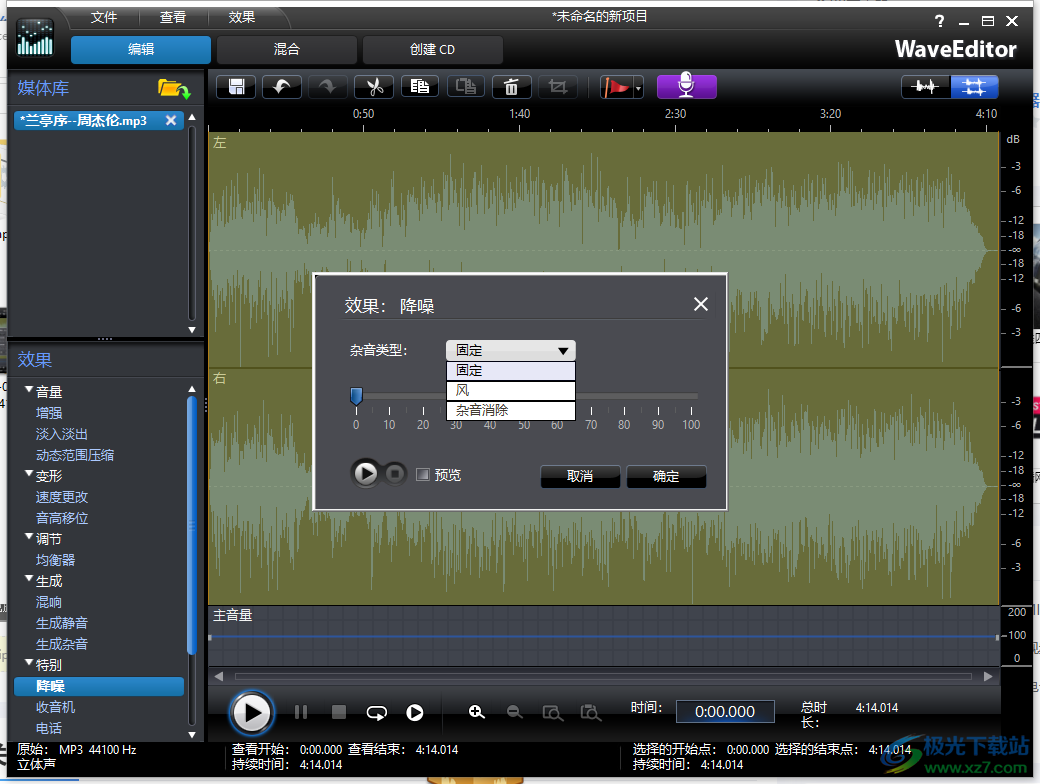
Task: Click the trash delete icon
Action: click(511, 87)
